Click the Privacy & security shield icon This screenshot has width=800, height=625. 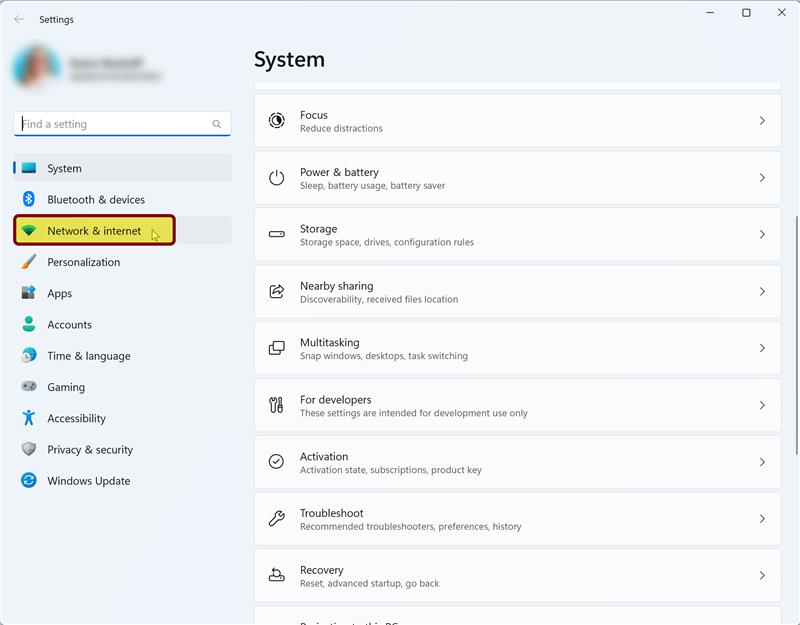(x=29, y=449)
